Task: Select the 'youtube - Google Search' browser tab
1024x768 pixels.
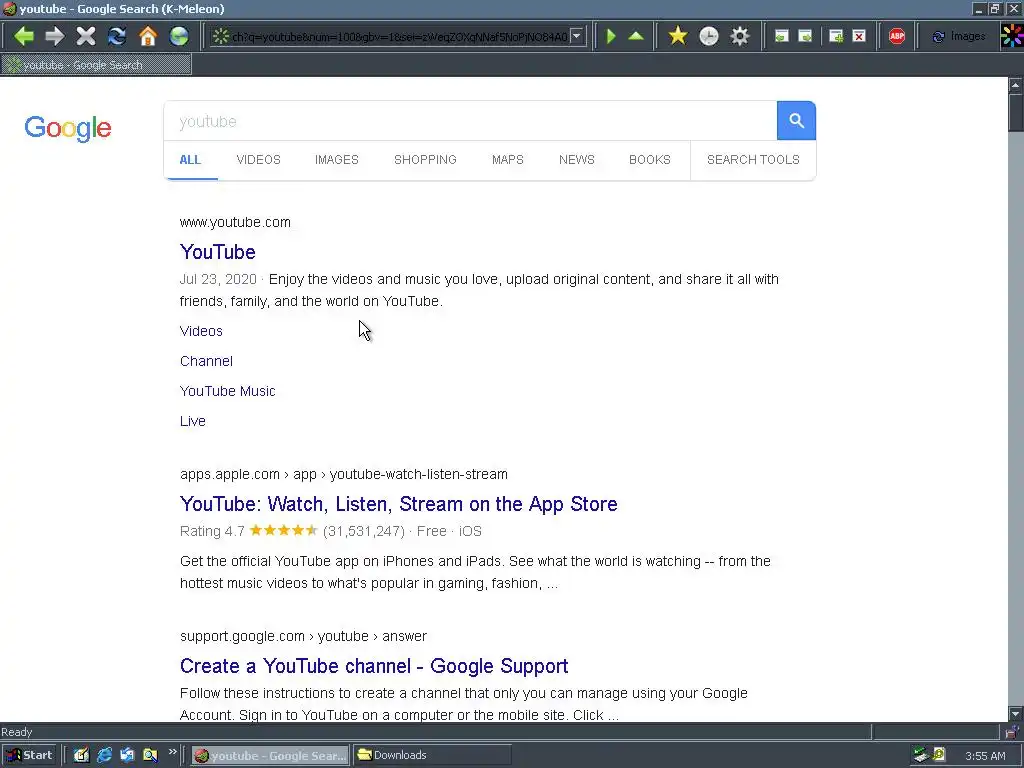Action: click(x=96, y=65)
